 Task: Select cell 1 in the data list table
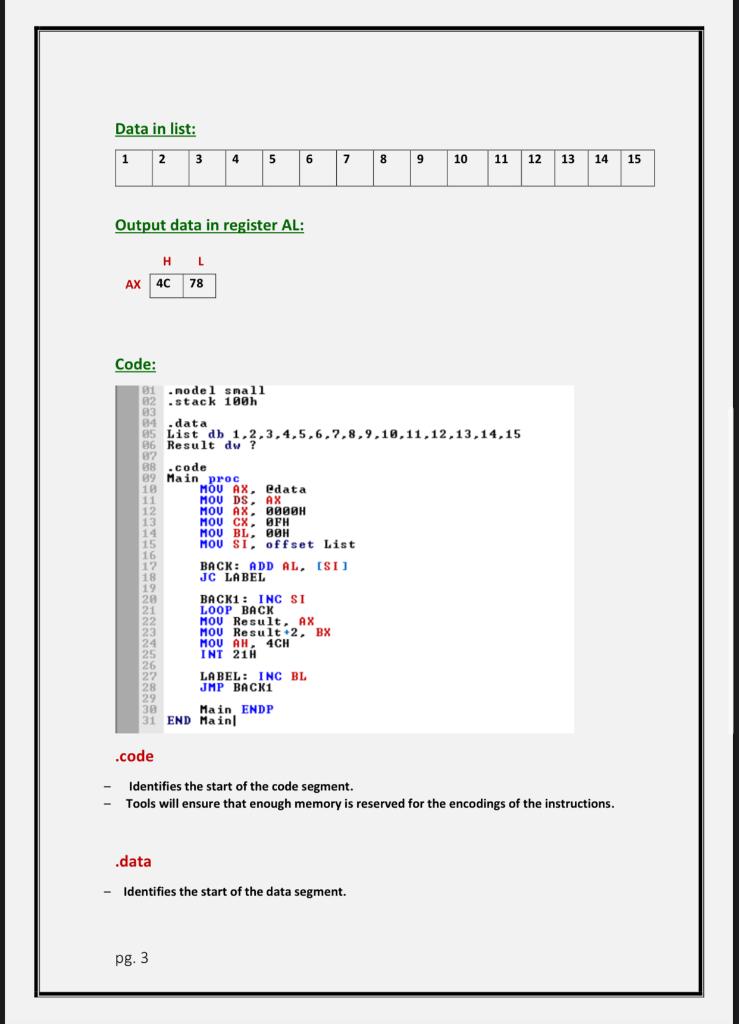pos(134,168)
